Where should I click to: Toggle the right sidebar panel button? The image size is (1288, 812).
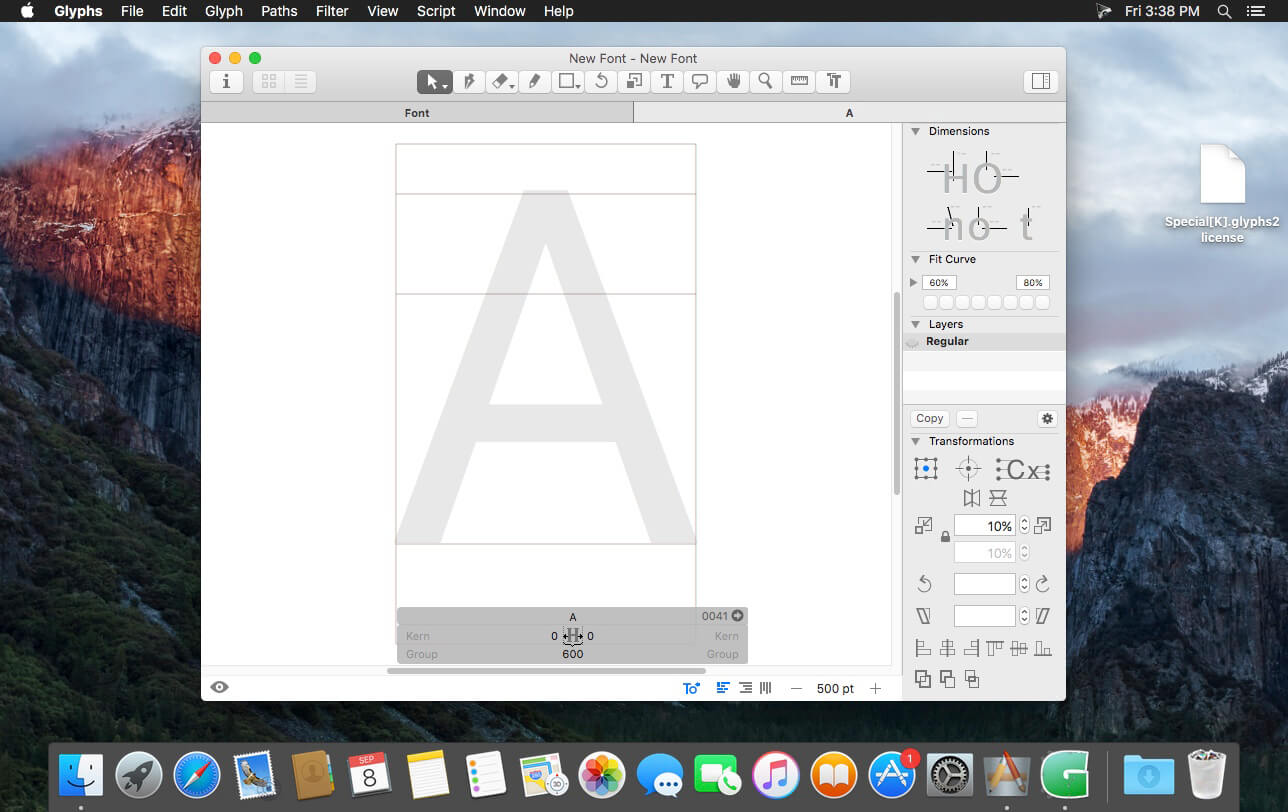tap(1040, 82)
